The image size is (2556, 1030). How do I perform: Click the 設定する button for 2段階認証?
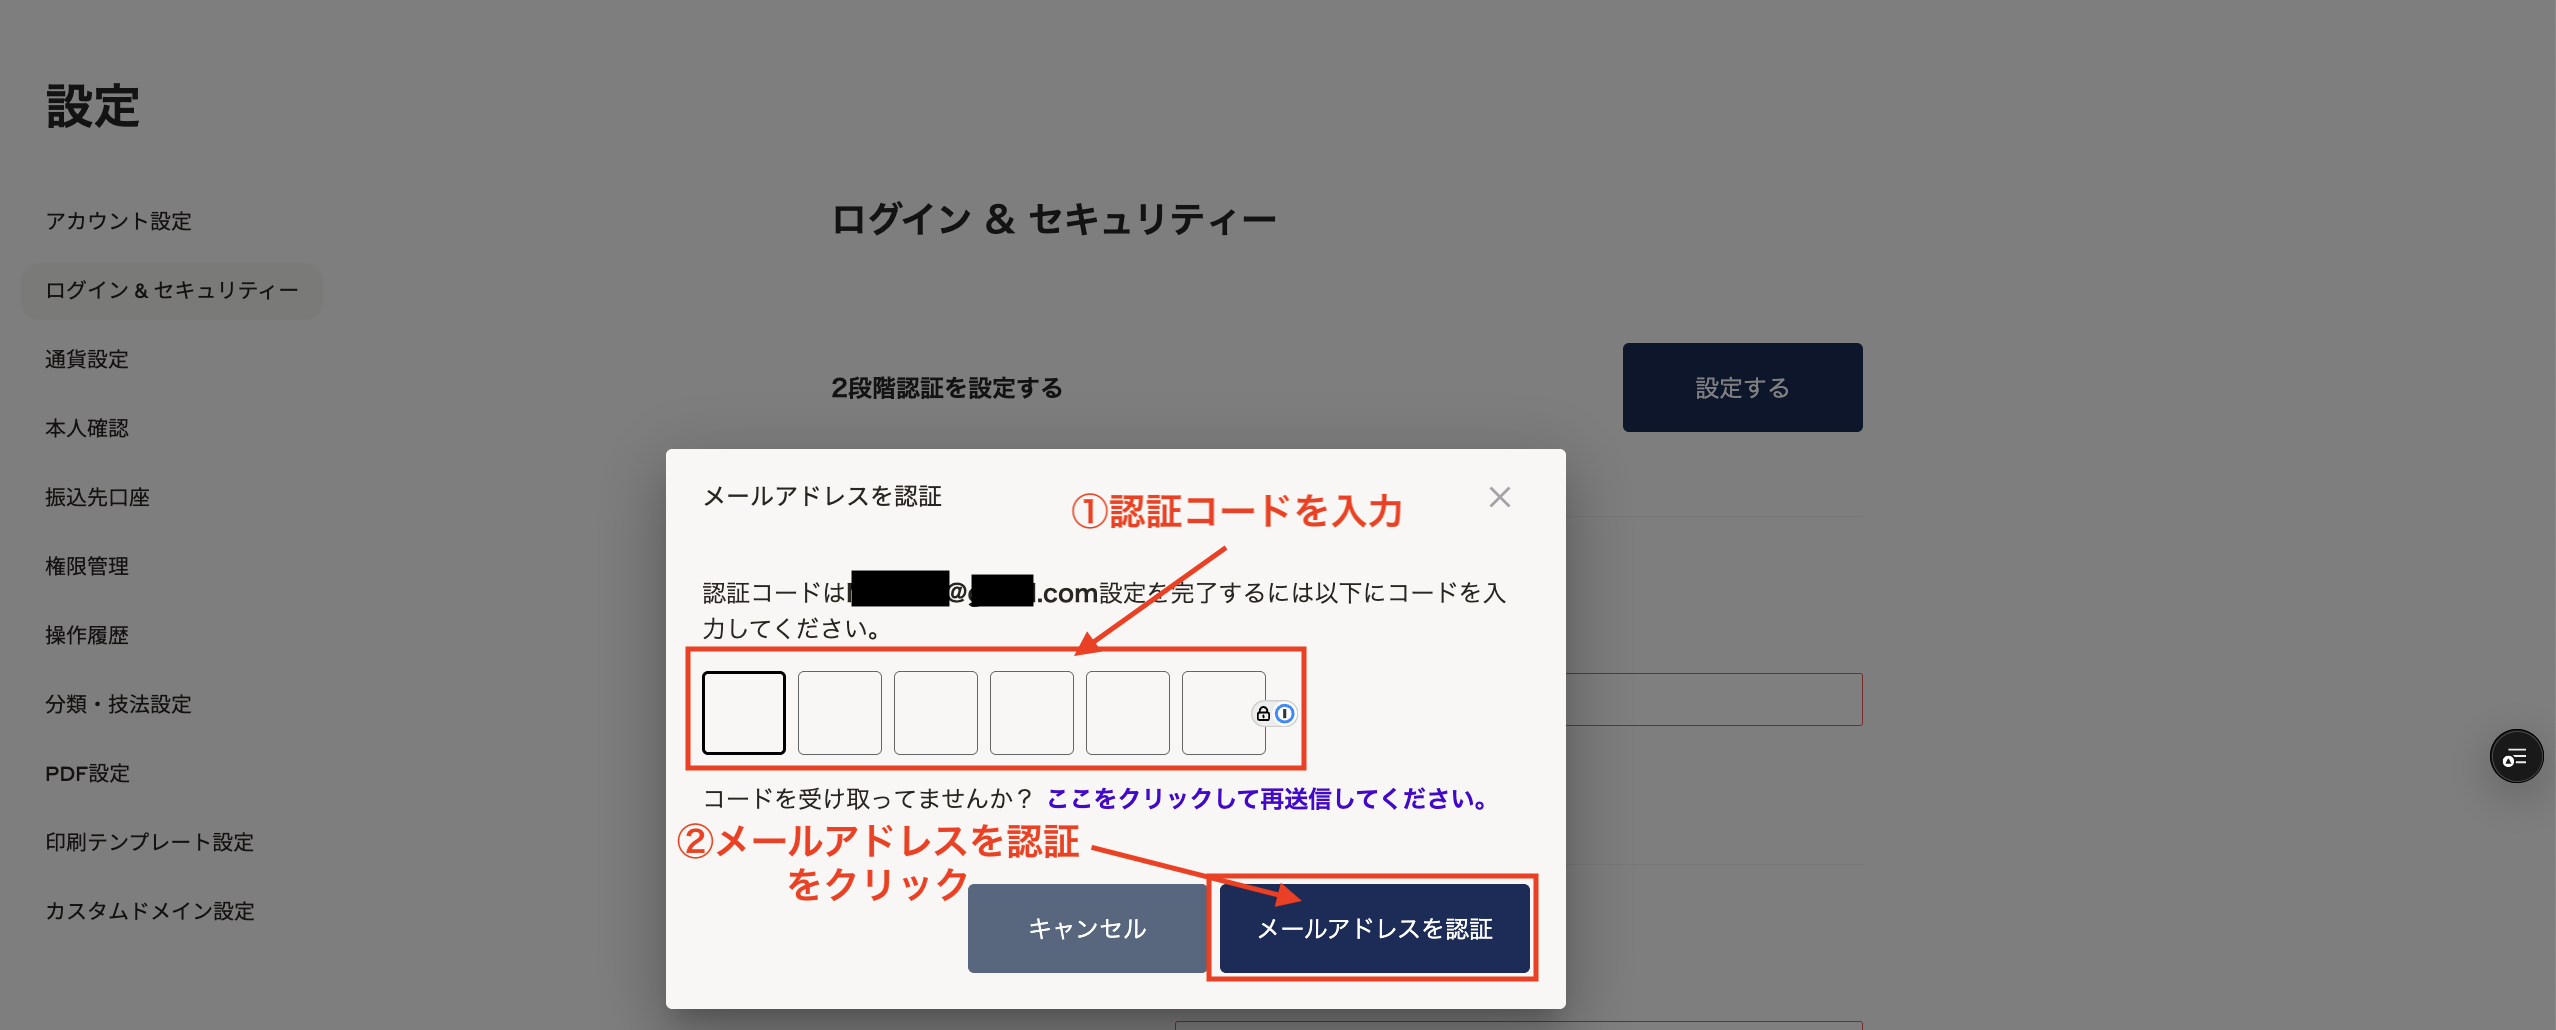1742,387
